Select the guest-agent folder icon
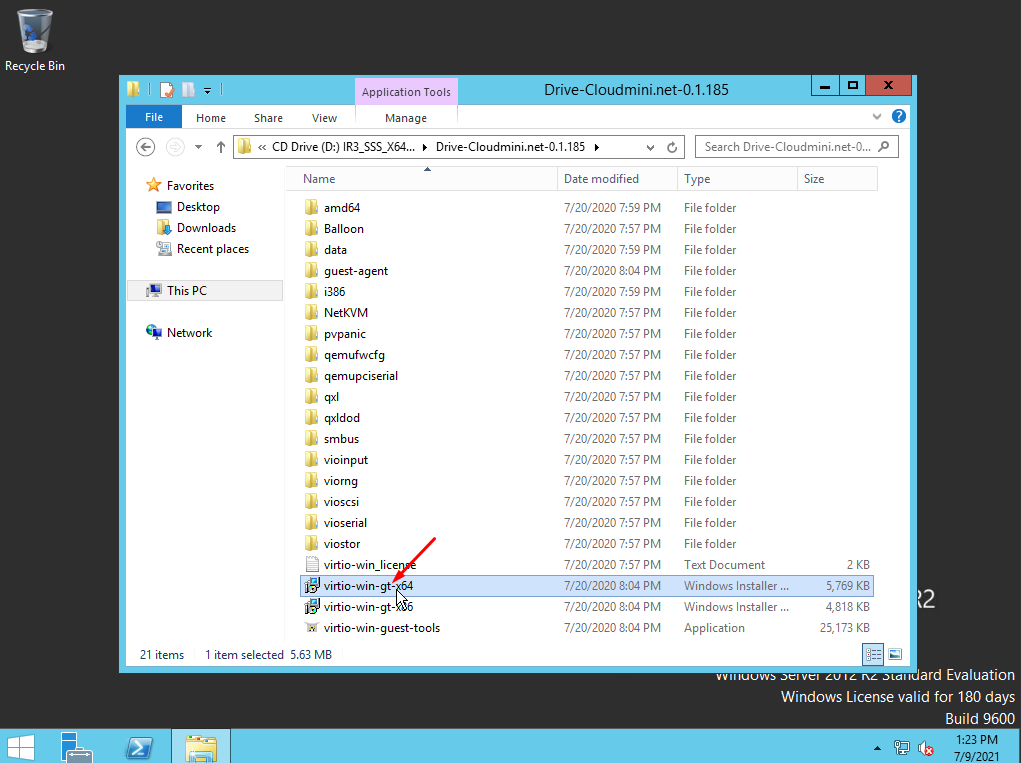This screenshot has height=763, width=1021. click(312, 271)
